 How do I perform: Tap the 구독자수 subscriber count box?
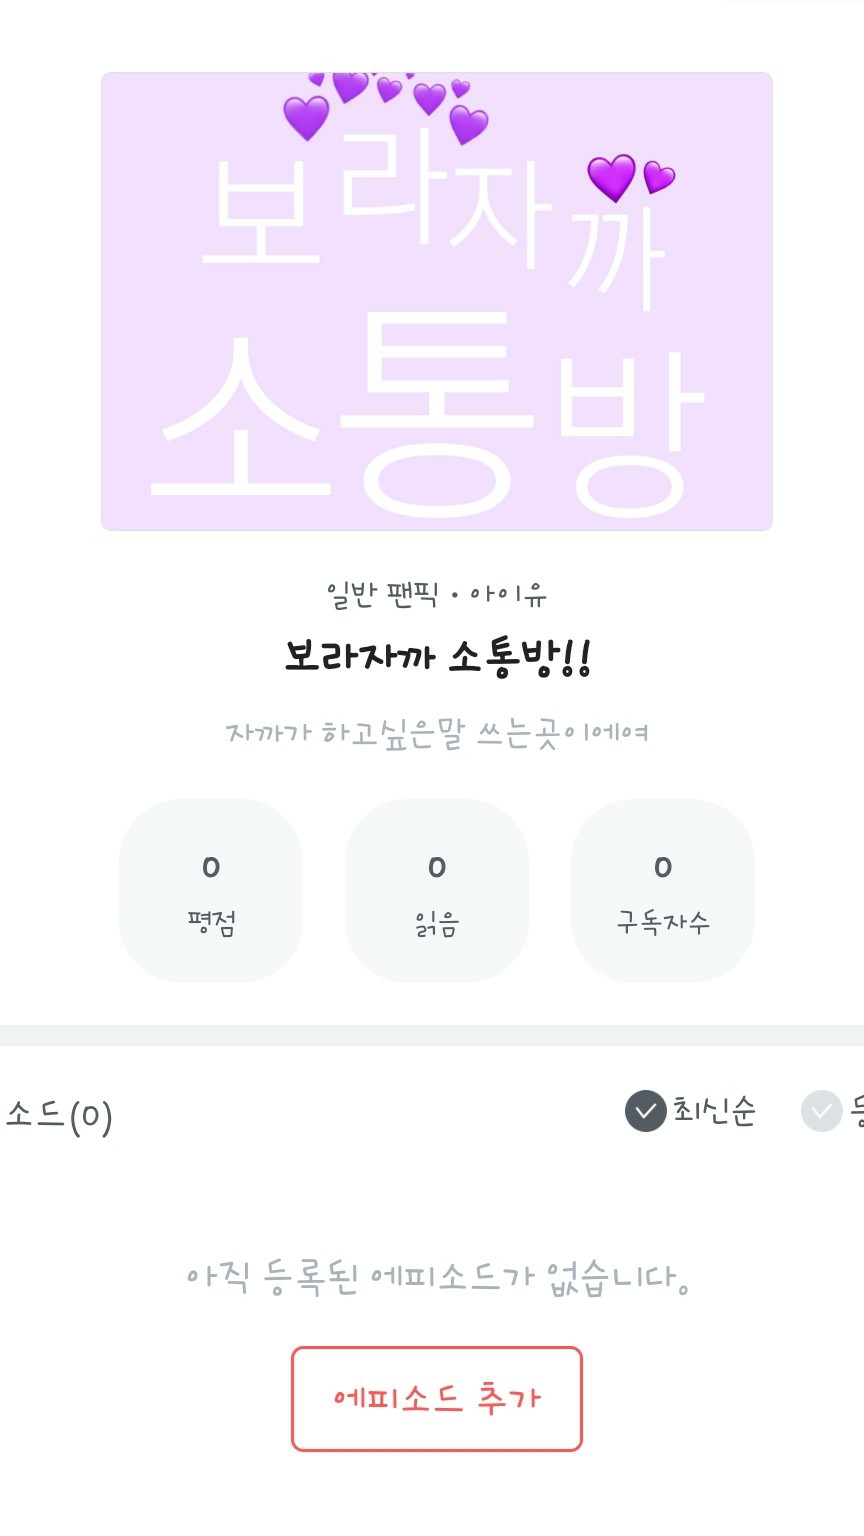[x=662, y=891]
